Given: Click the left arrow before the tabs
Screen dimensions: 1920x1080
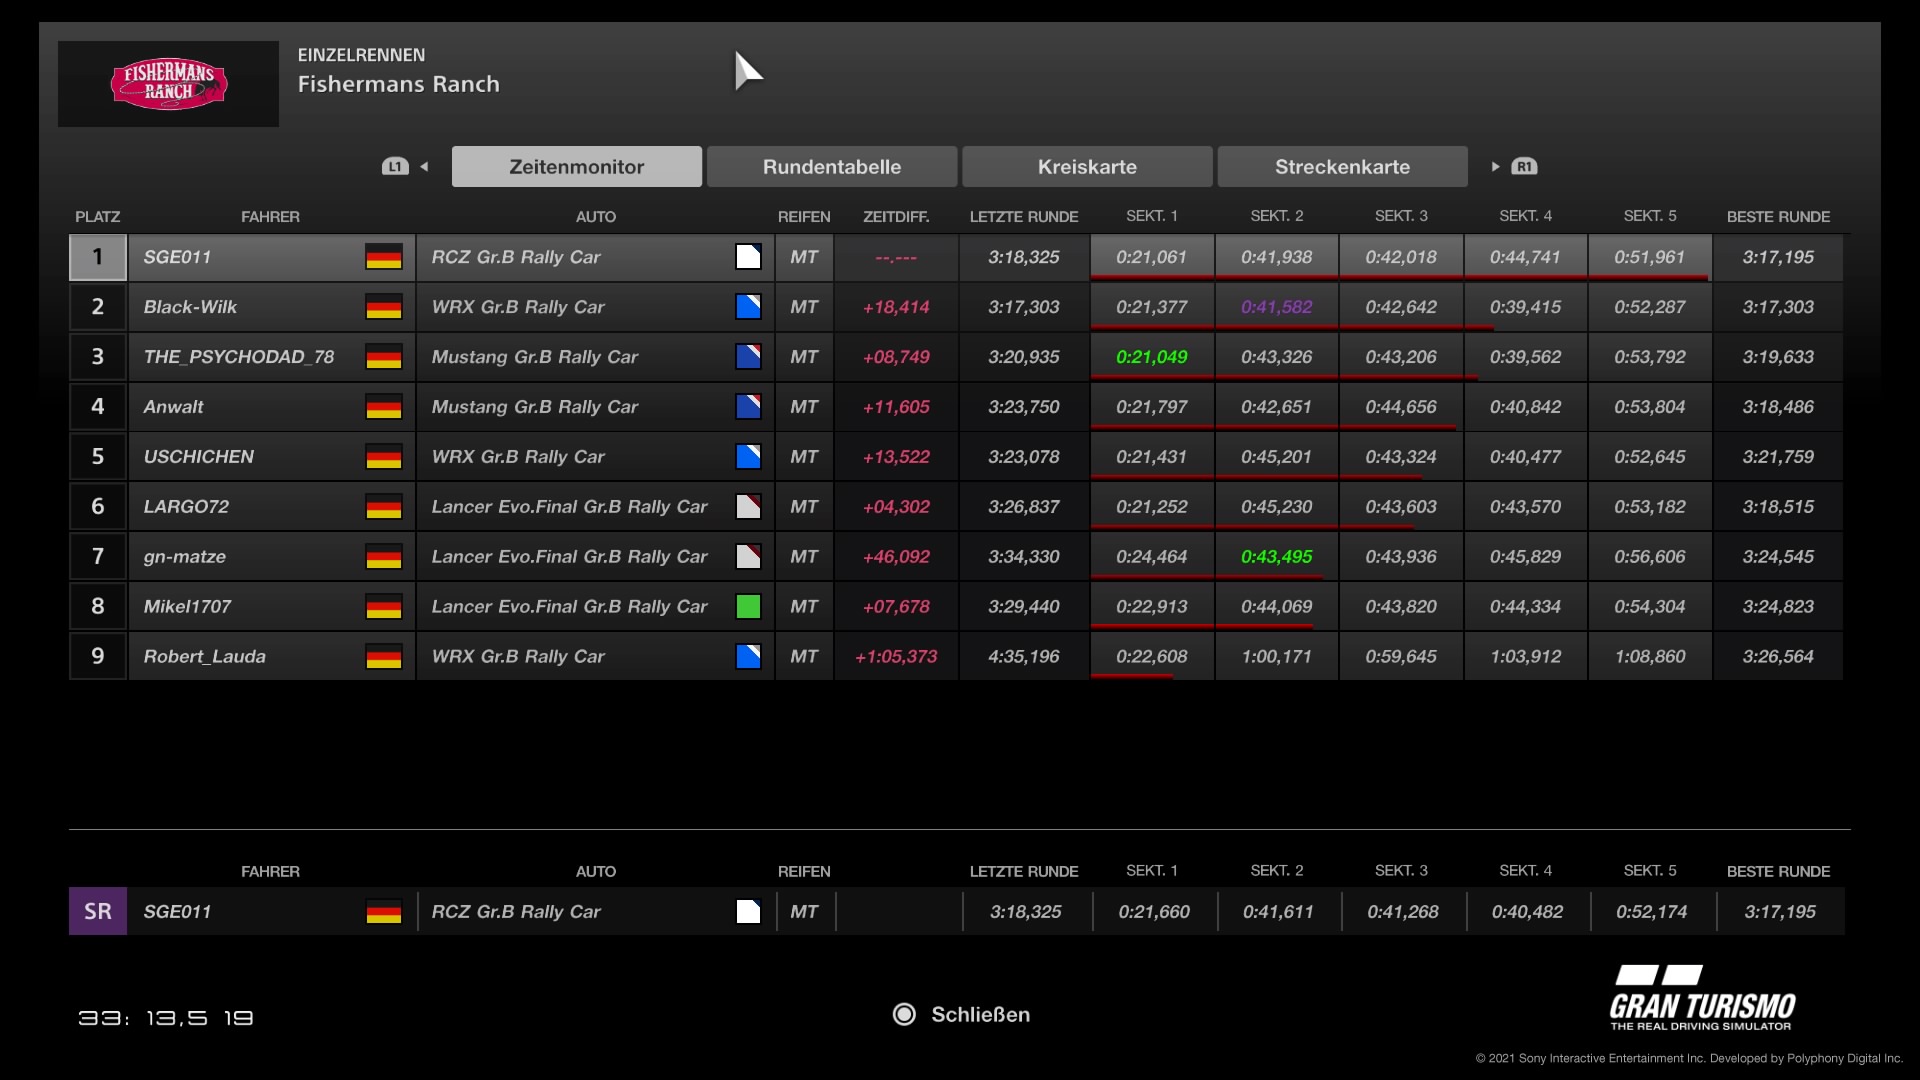Looking at the screenshot, I should (x=425, y=167).
